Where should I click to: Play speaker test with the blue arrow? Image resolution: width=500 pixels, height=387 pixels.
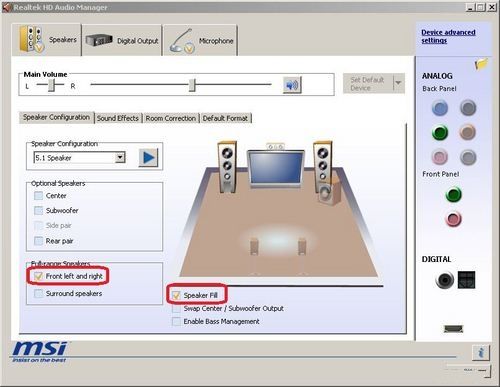148,158
